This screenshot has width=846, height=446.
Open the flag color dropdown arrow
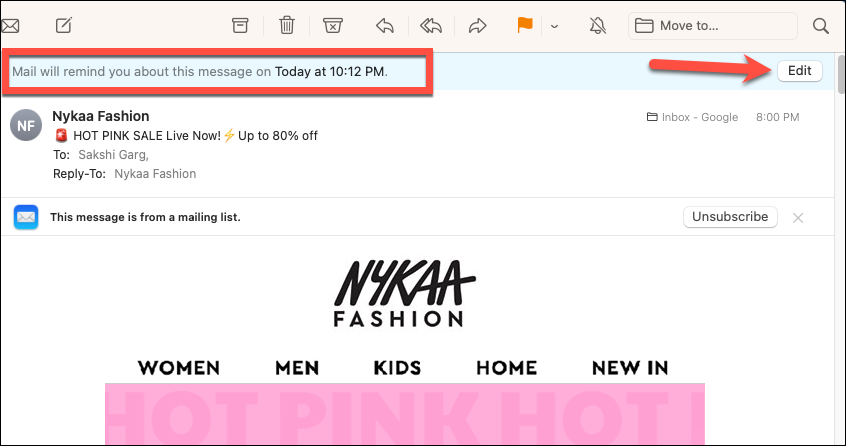point(555,26)
